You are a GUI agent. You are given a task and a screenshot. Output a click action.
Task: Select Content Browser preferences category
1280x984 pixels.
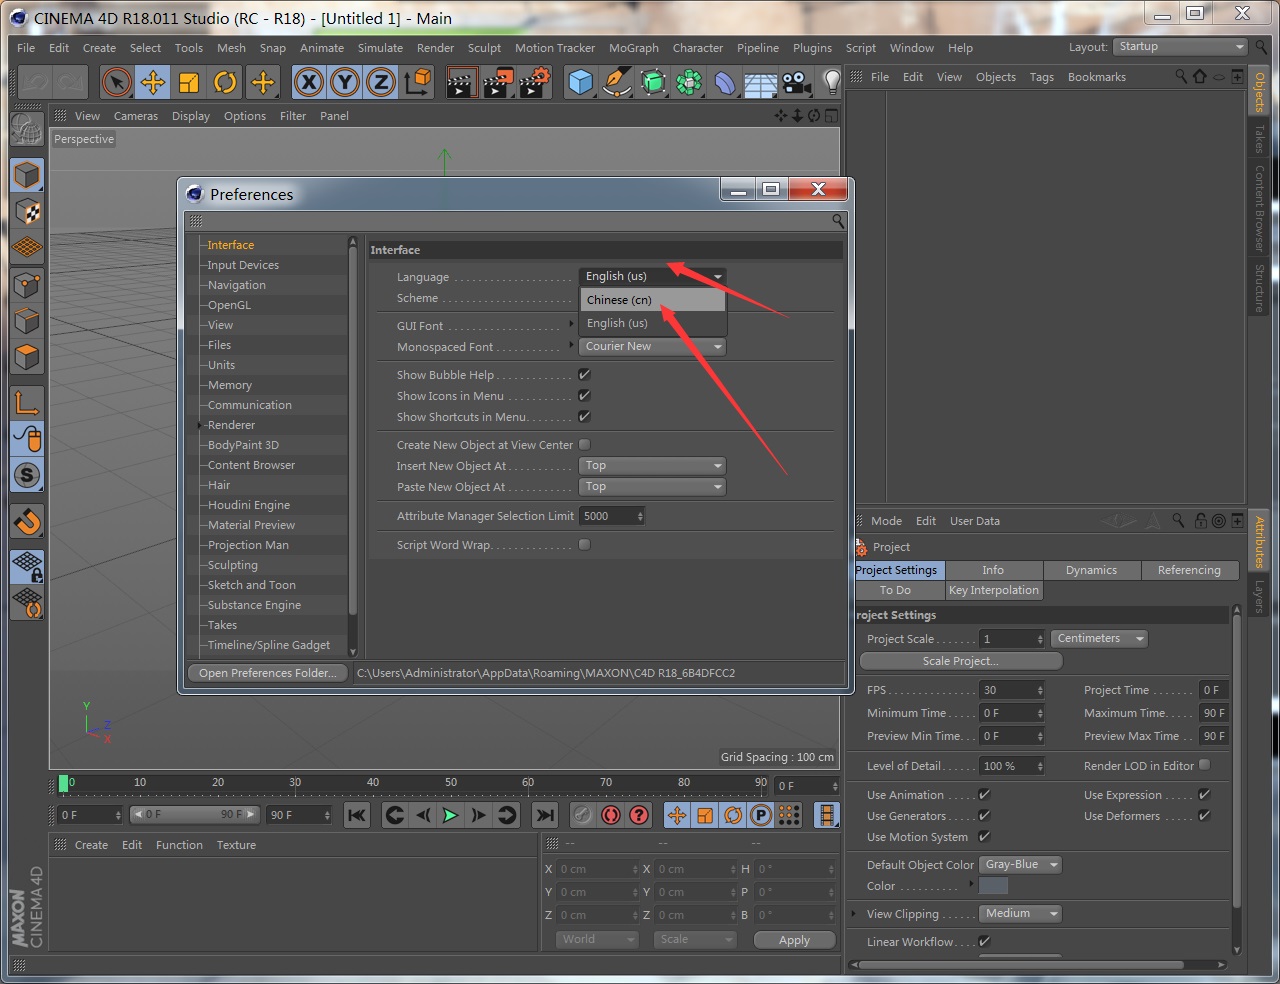pos(251,465)
